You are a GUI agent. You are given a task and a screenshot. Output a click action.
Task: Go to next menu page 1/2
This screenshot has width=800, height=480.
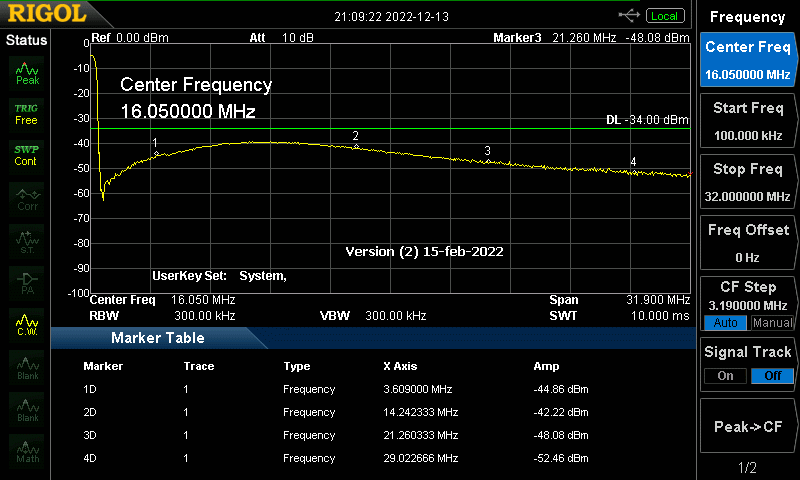[747, 468]
